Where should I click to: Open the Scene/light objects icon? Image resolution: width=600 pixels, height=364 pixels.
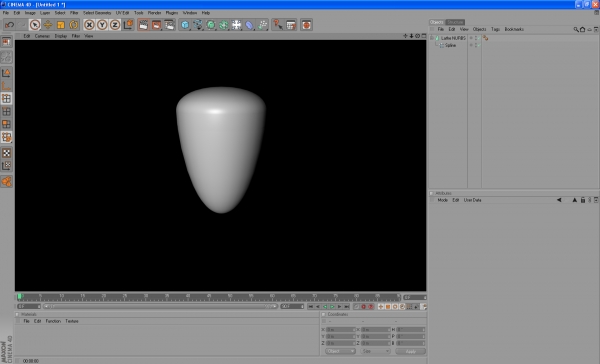pyautogui.click(x=237, y=25)
